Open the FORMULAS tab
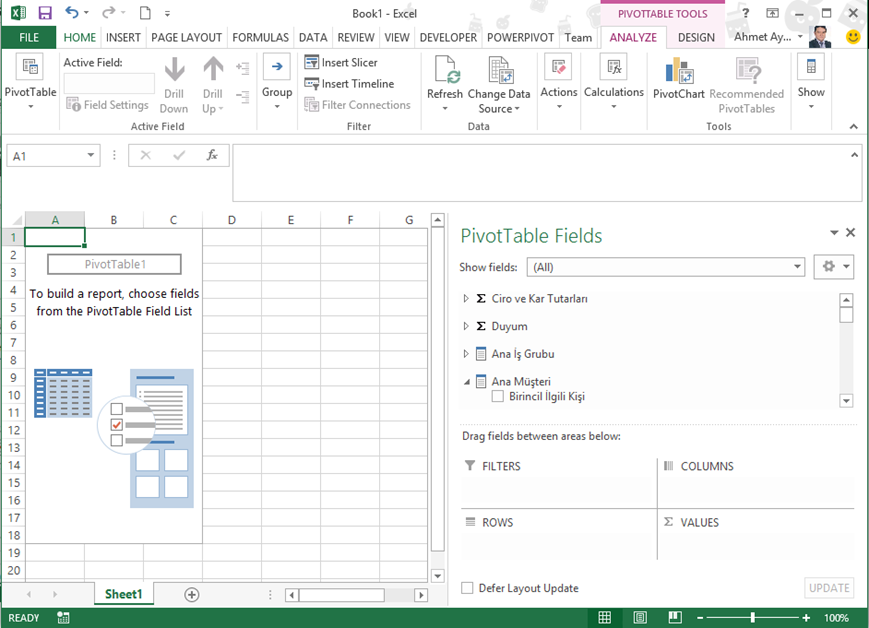Screen dimensions: 869x628 [x=260, y=37]
